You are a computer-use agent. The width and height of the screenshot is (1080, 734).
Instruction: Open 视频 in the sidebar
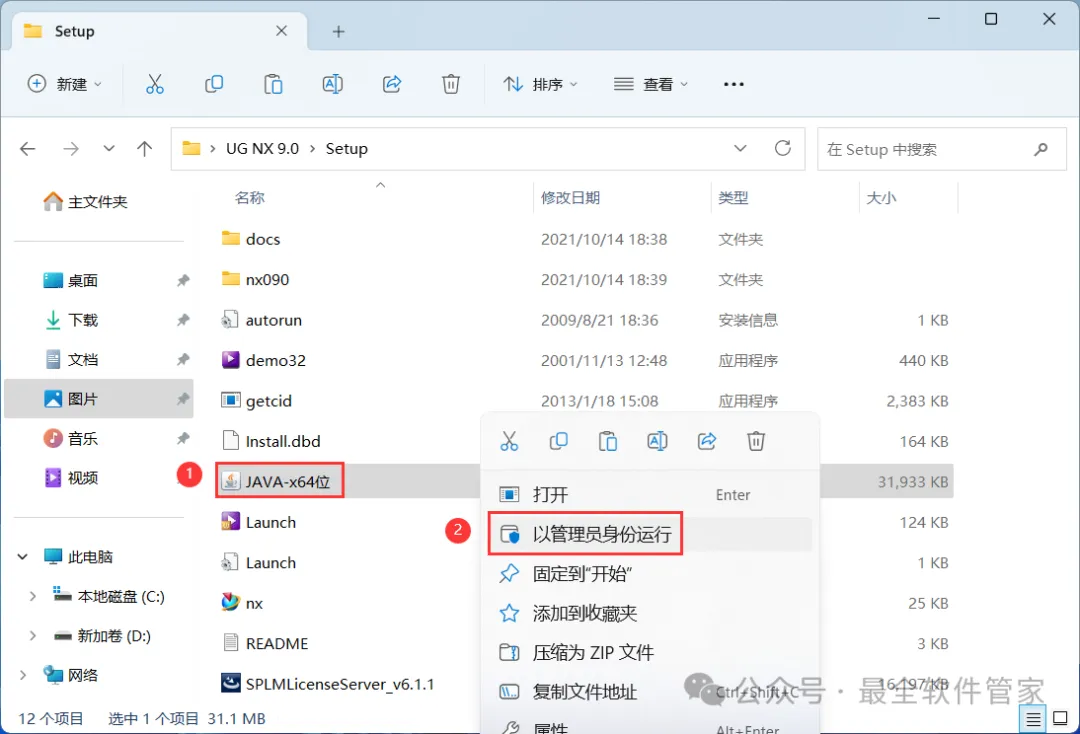point(71,477)
